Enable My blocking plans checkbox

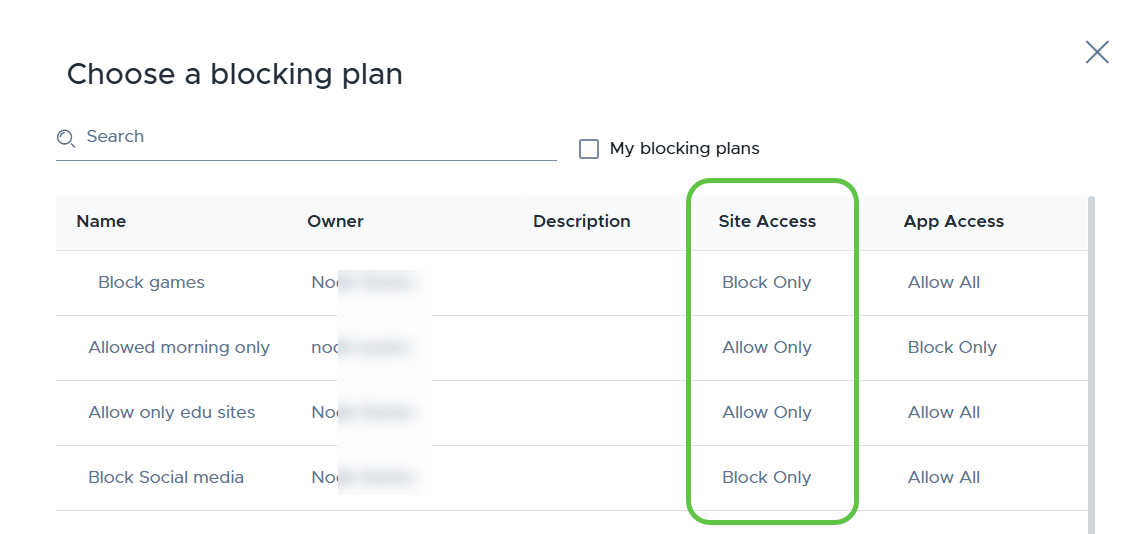click(588, 149)
